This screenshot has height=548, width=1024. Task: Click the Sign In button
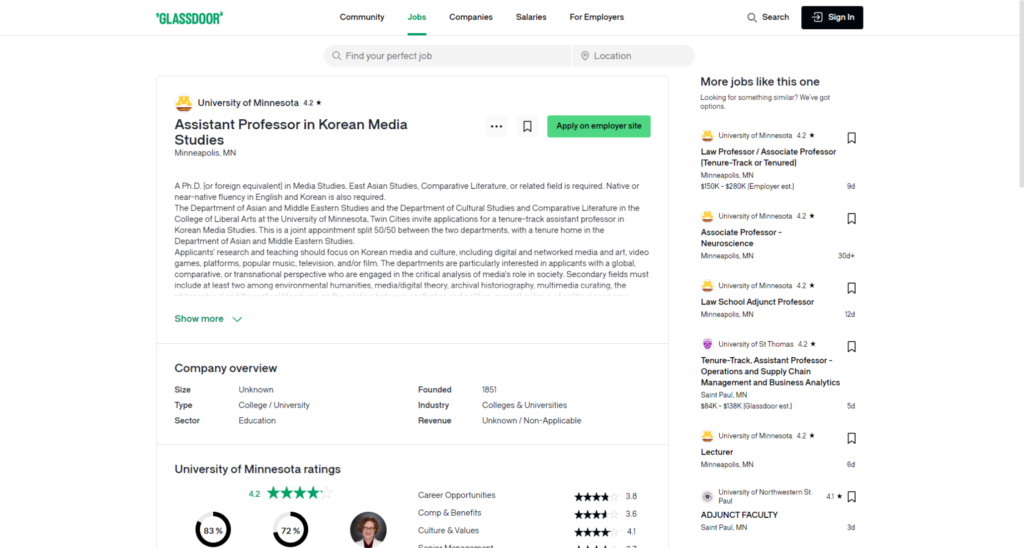[x=832, y=18]
